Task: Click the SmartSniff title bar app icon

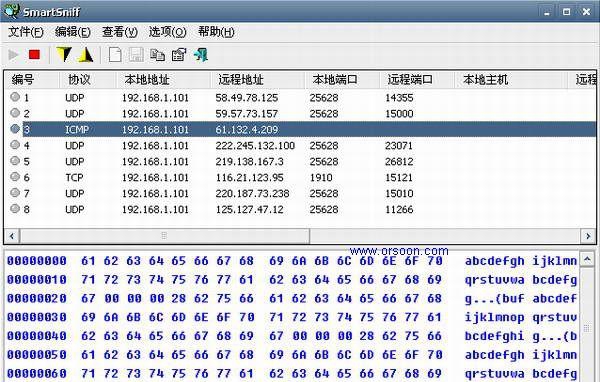Action: tap(11, 11)
